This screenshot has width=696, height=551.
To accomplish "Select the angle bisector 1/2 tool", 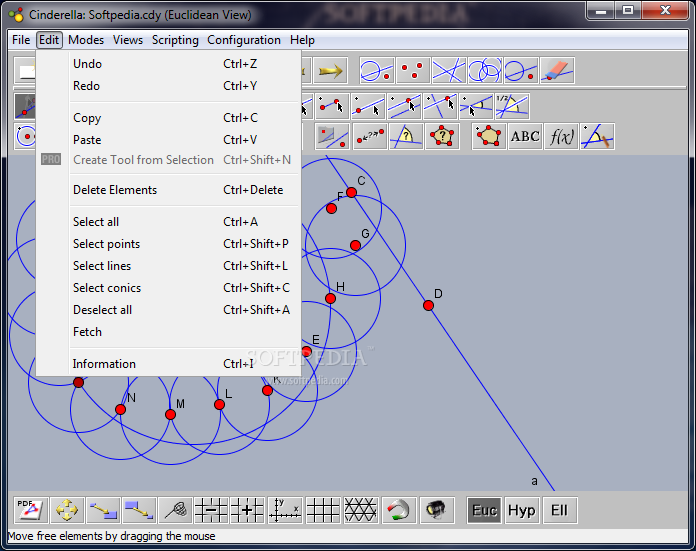I will 512,106.
